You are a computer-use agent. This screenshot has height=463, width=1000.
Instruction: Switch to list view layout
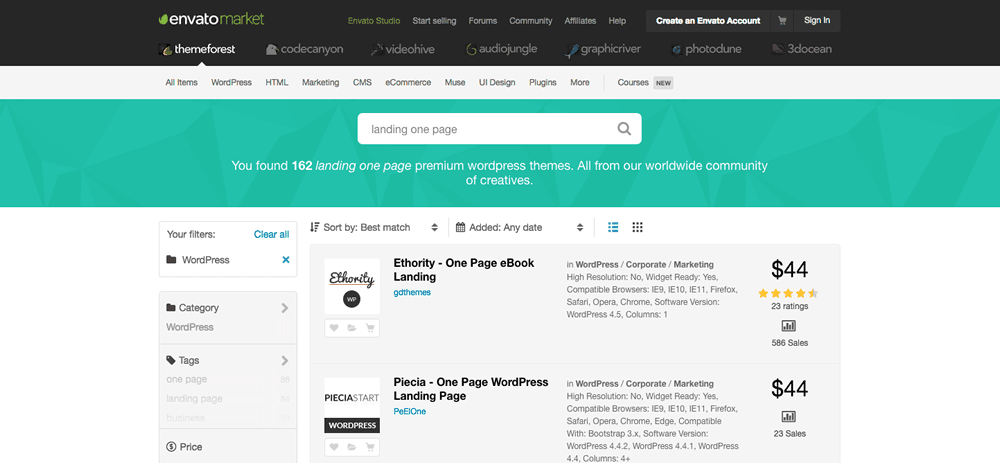pos(613,227)
